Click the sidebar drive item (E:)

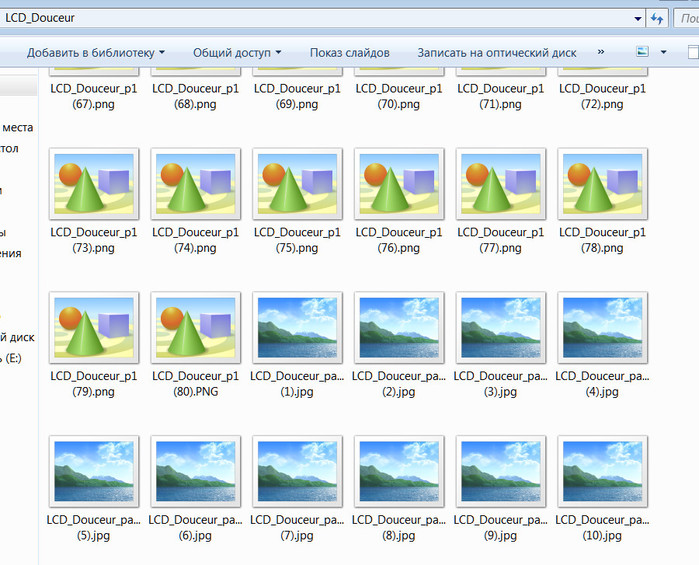pos(11,358)
